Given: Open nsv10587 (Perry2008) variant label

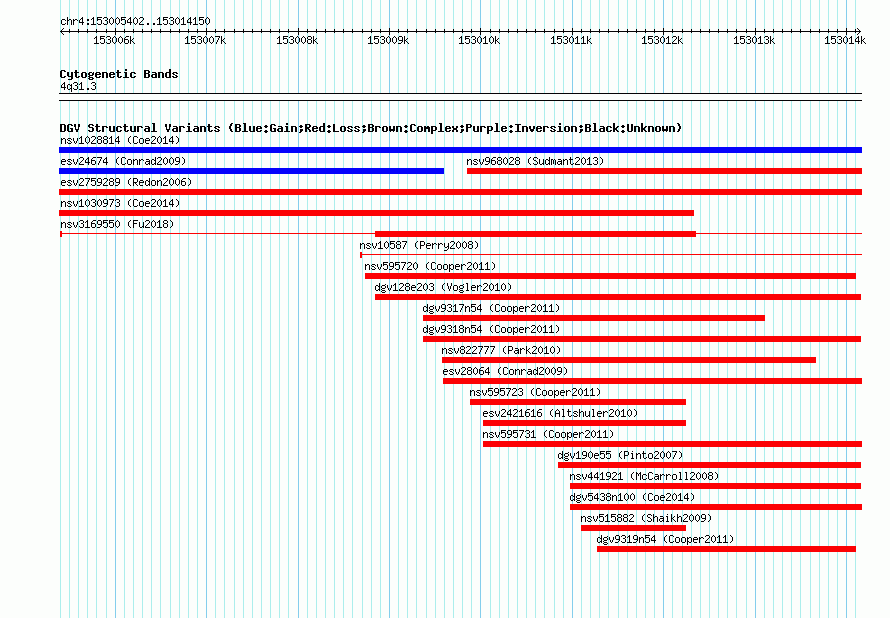Looking at the screenshot, I should click(x=419, y=245).
